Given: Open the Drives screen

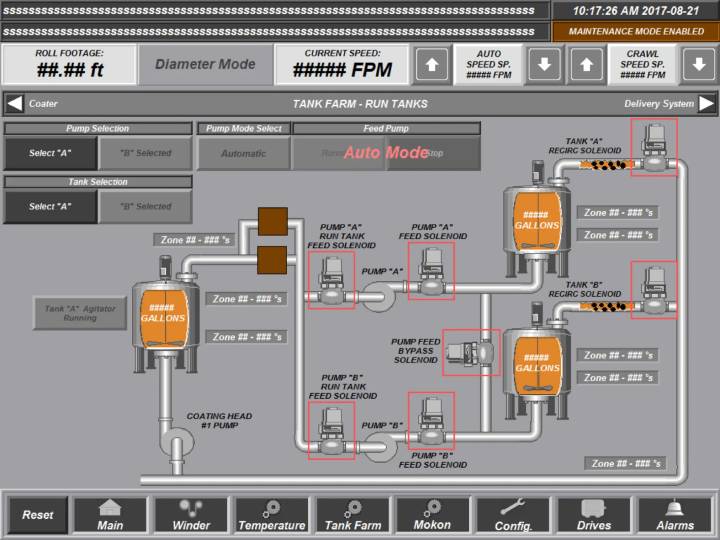Looking at the screenshot, I should (594, 515).
